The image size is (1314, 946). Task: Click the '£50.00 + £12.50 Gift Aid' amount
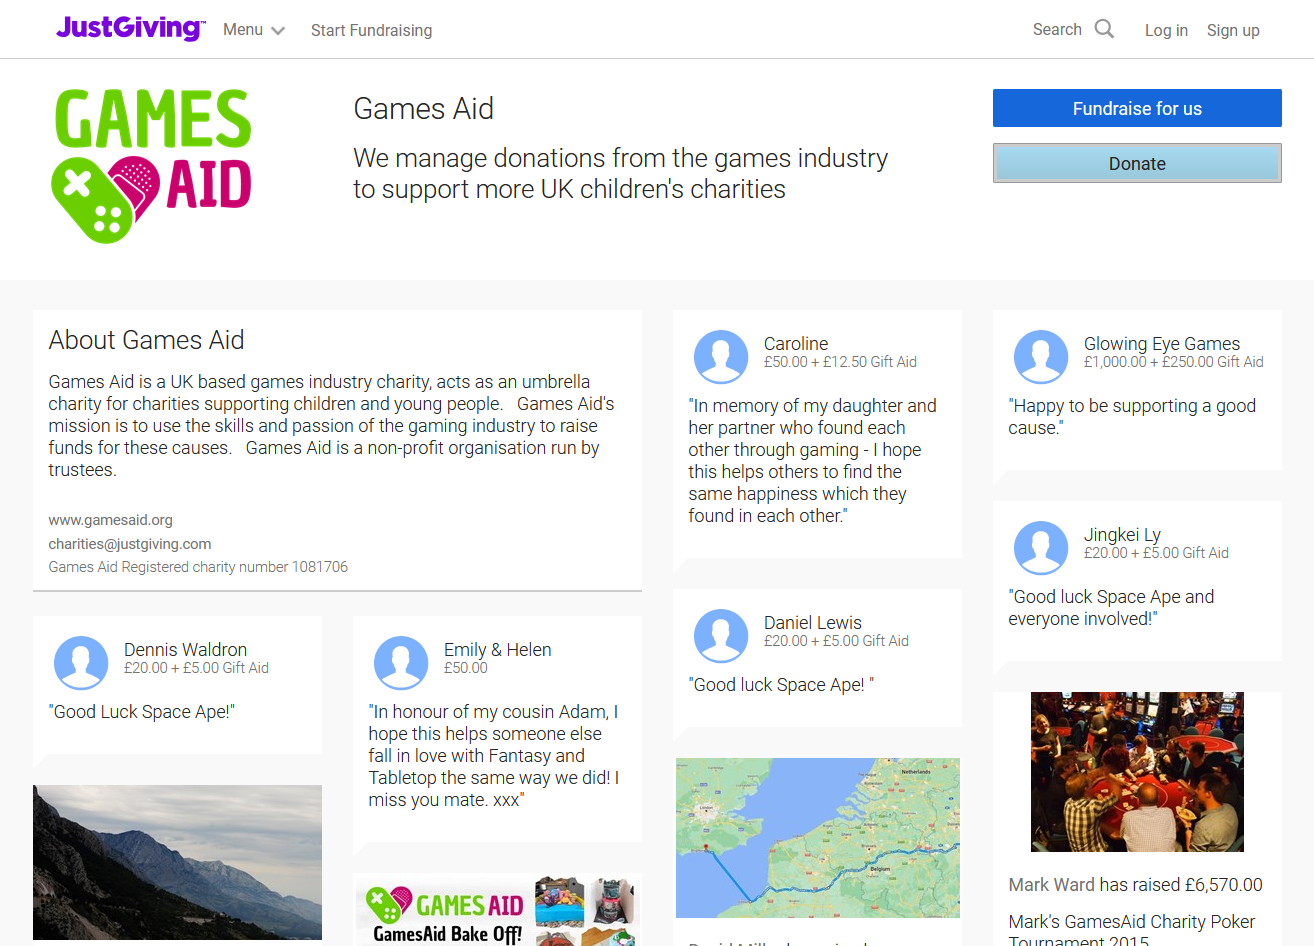tap(840, 362)
